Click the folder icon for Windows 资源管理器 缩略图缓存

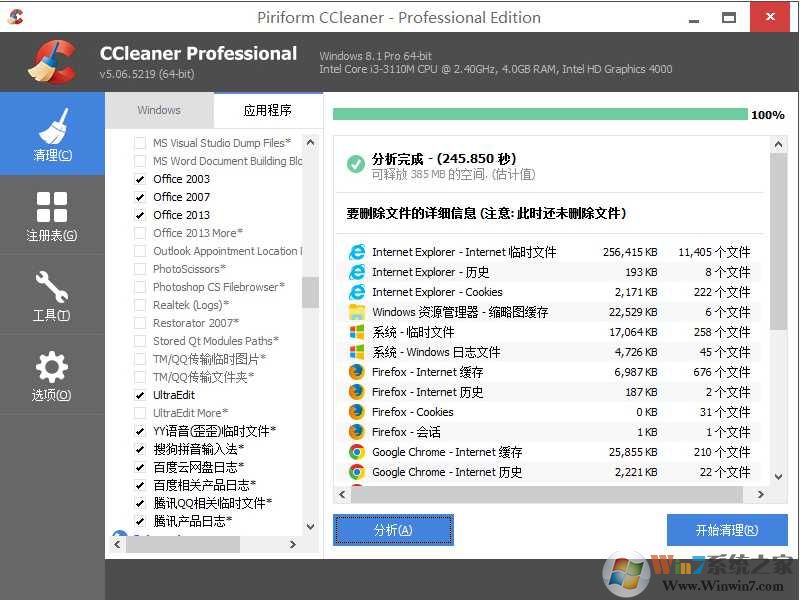click(357, 312)
